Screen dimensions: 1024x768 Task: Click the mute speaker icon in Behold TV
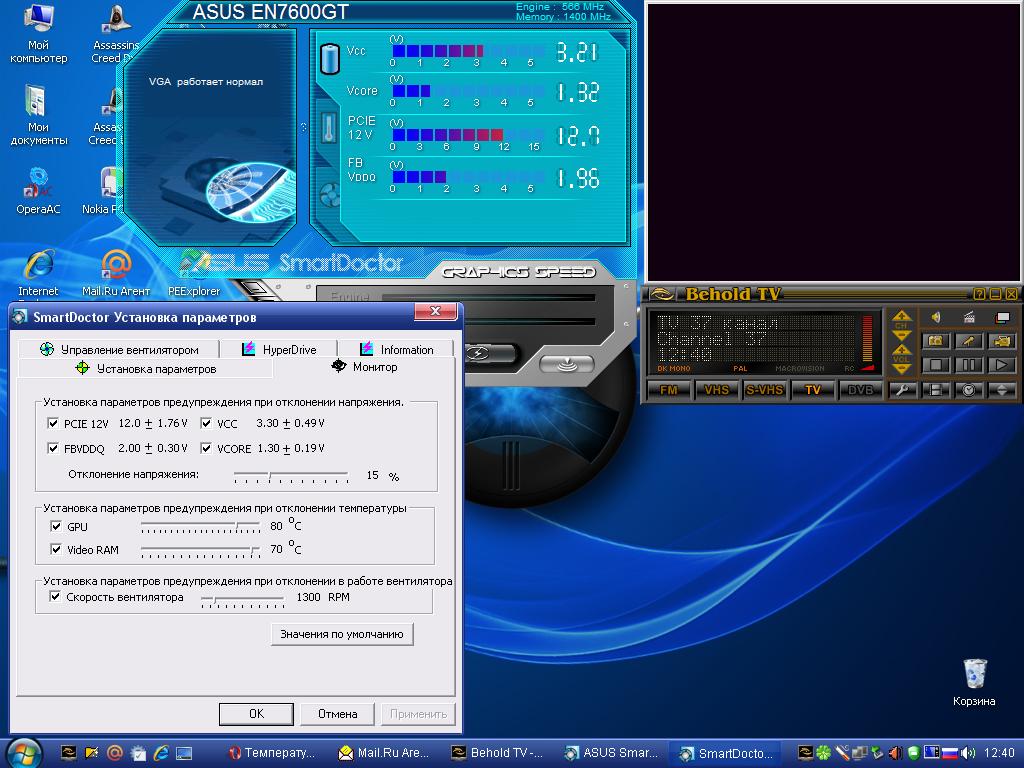pos(936,317)
